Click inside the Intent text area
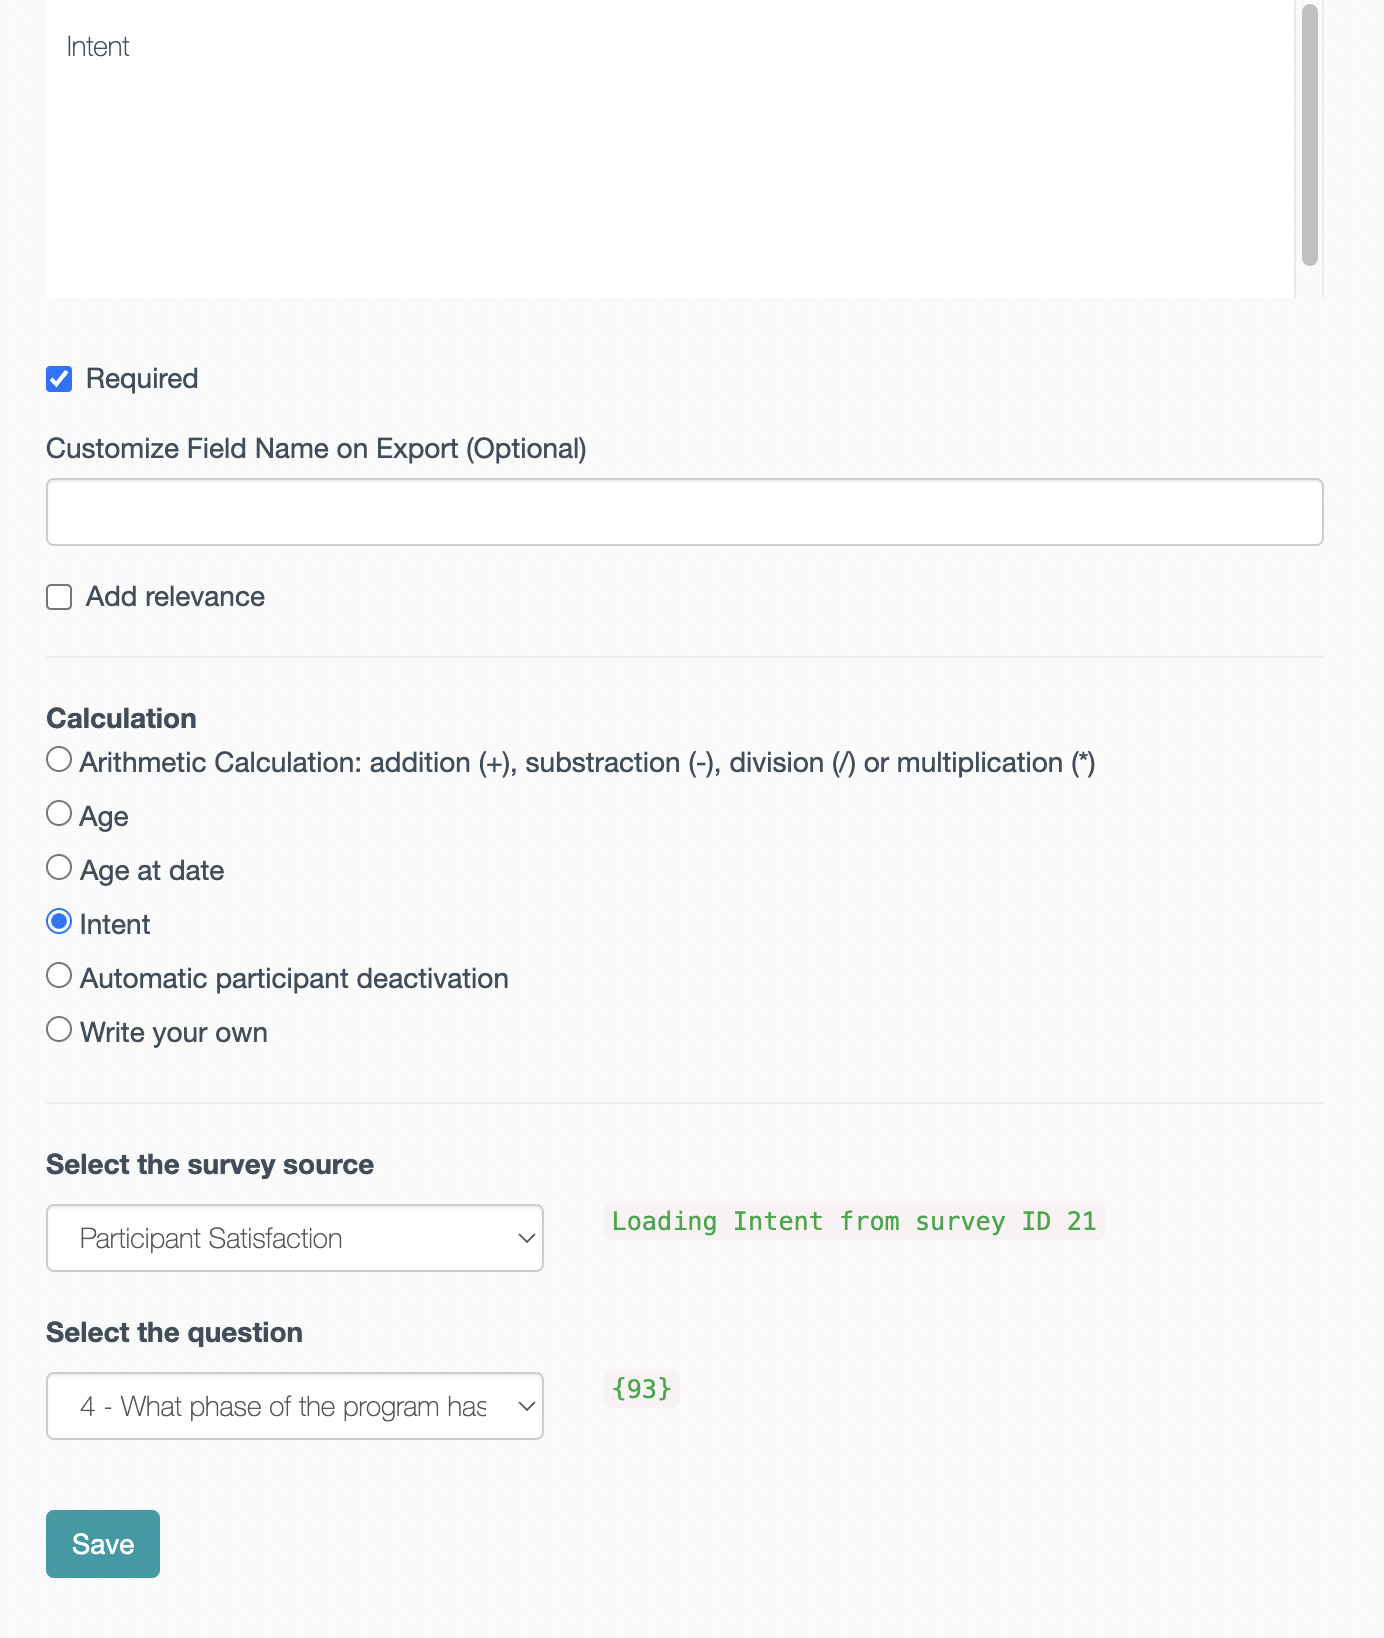 click(x=670, y=150)
